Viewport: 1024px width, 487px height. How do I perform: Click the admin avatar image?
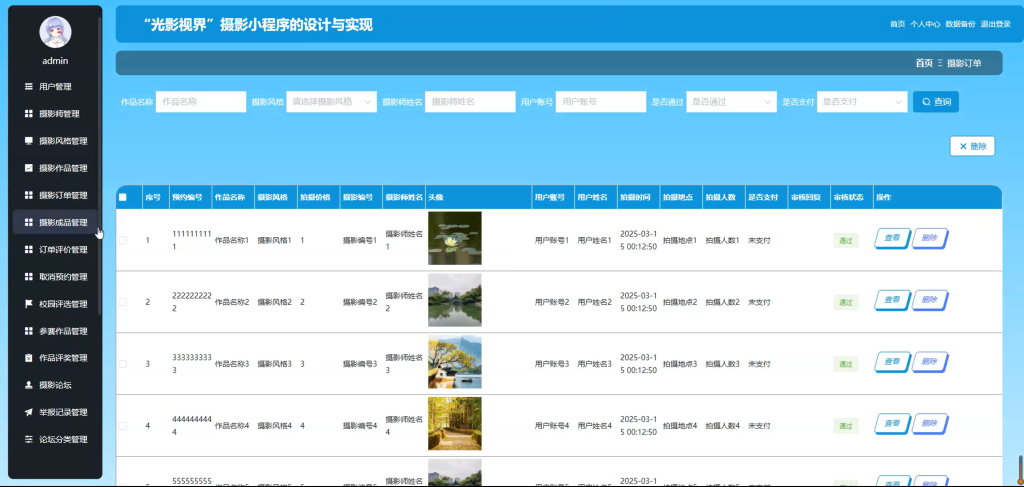coord(56,32)
